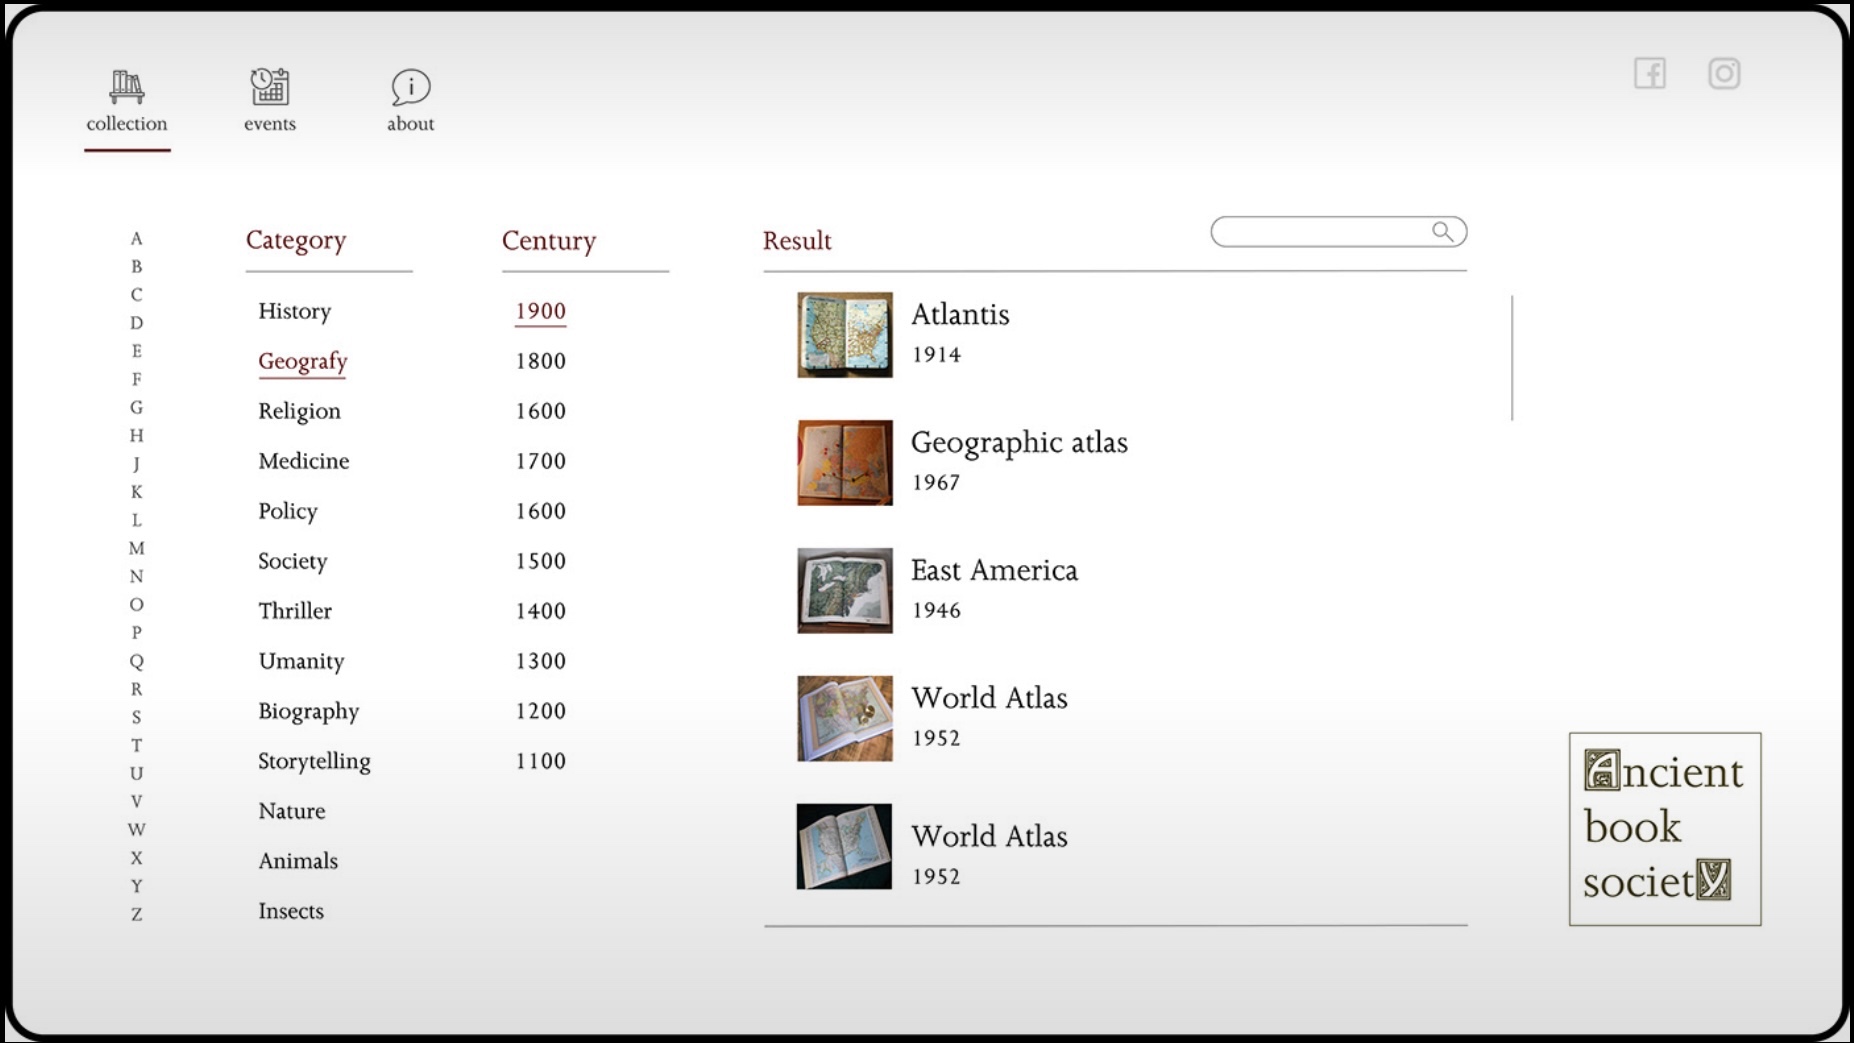Open the East America title
Viewport: 1854px width, 1043px height.
(x=994, y=570)
